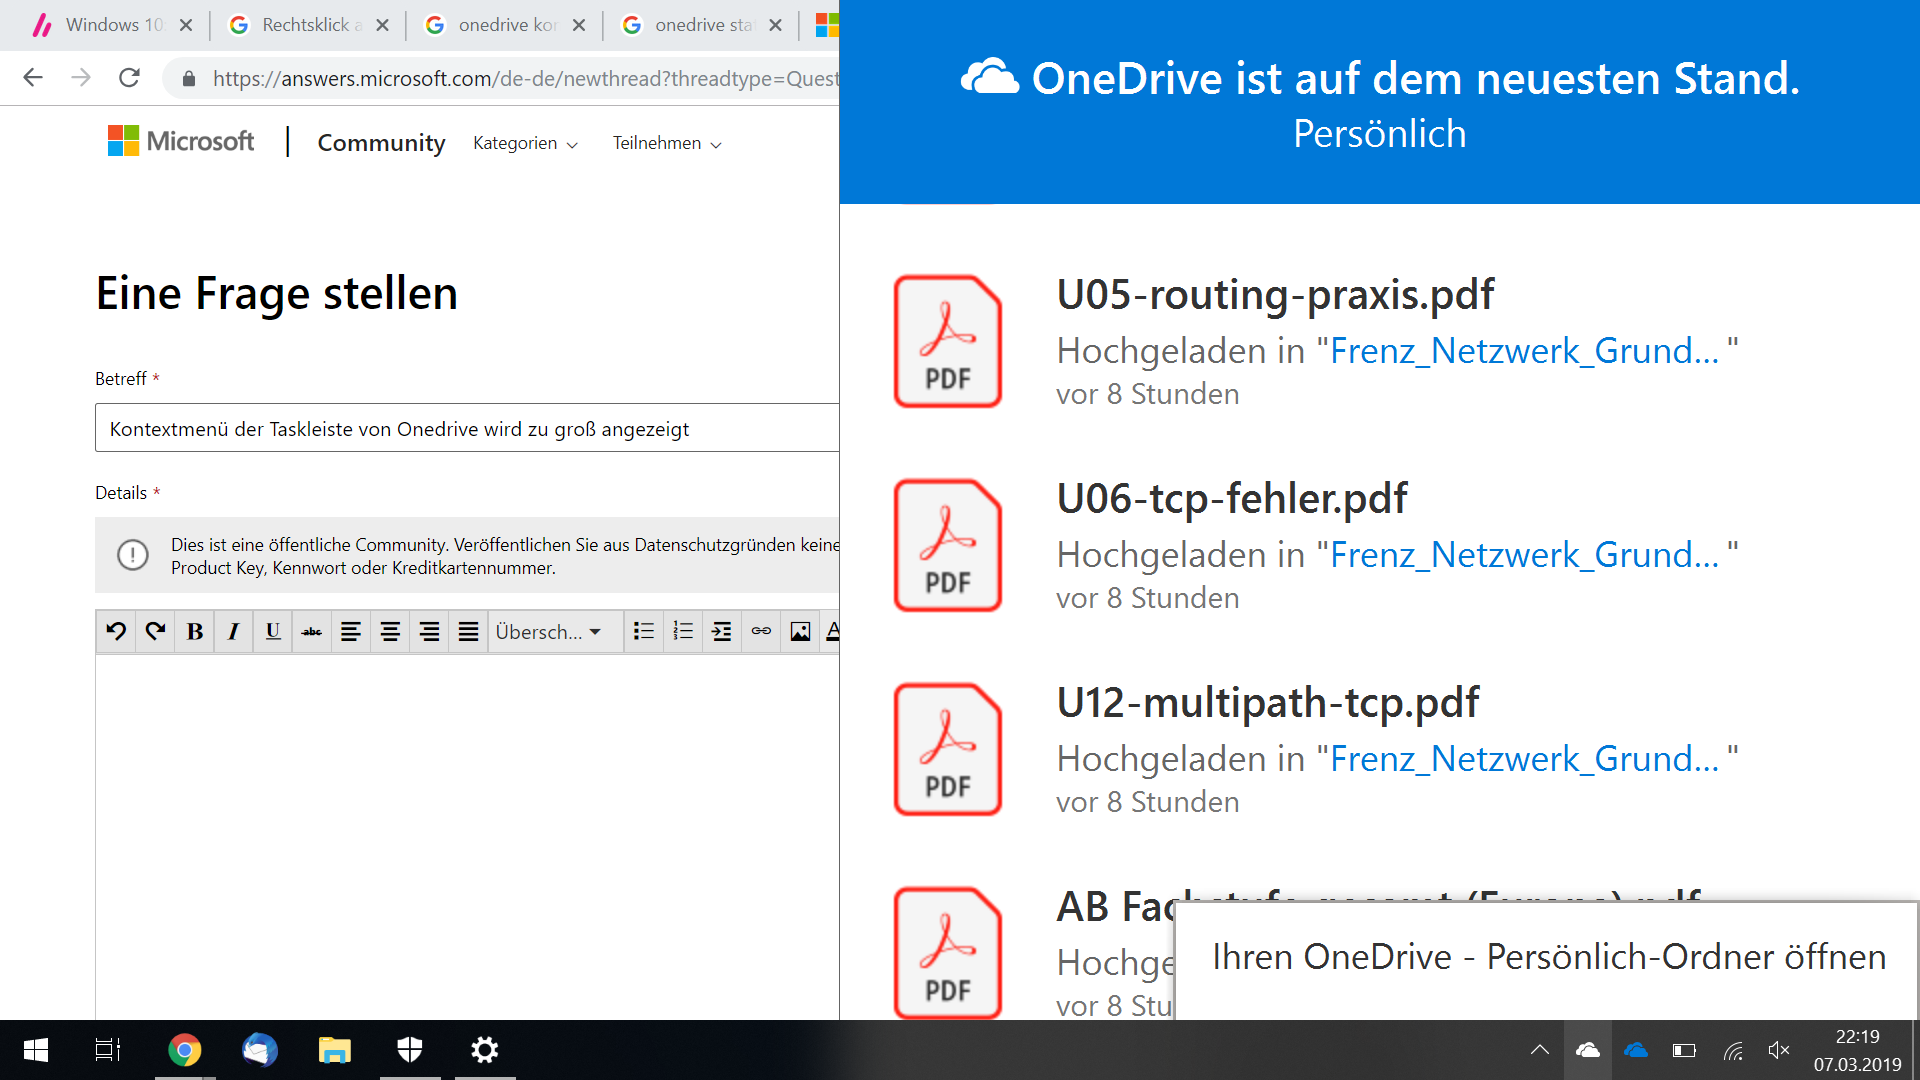Image resolution: width=1920 pixels, height=1080 pixels.
Task: Open the clock and date 22:19
Action: (x=1858, y=1050)
